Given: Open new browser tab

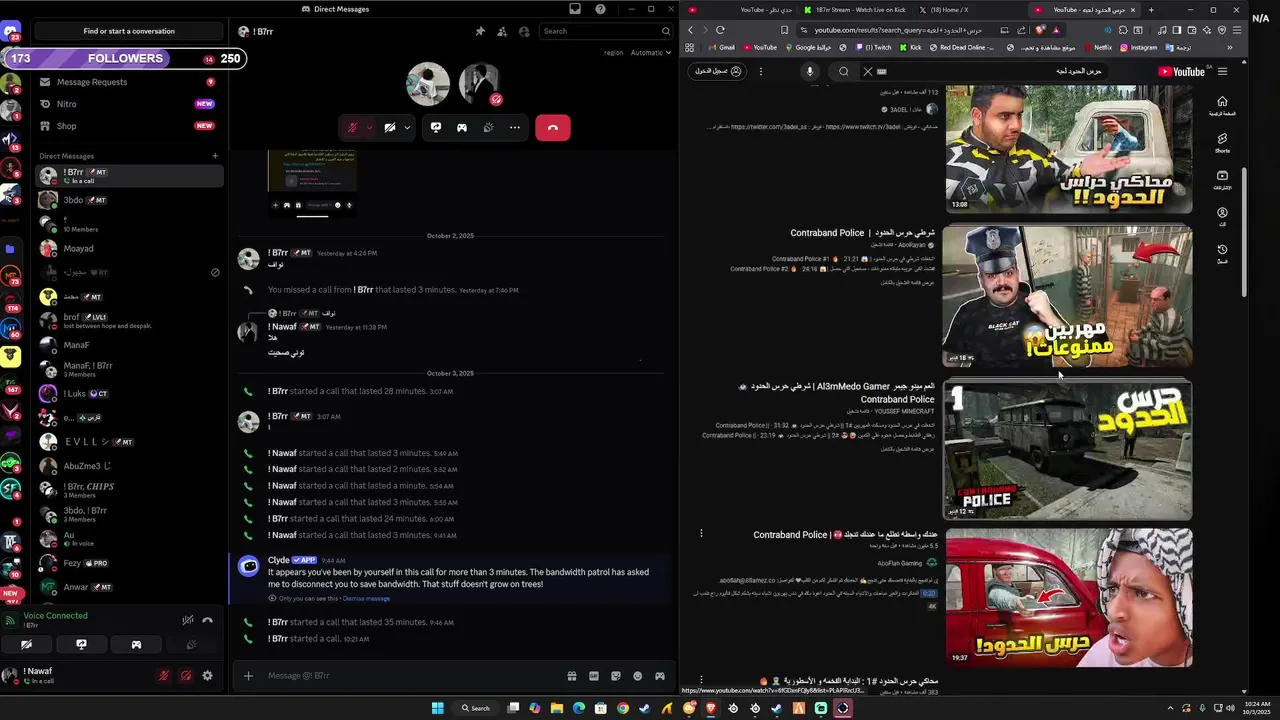Looking at the screenshot, I should pos(1151,10).
